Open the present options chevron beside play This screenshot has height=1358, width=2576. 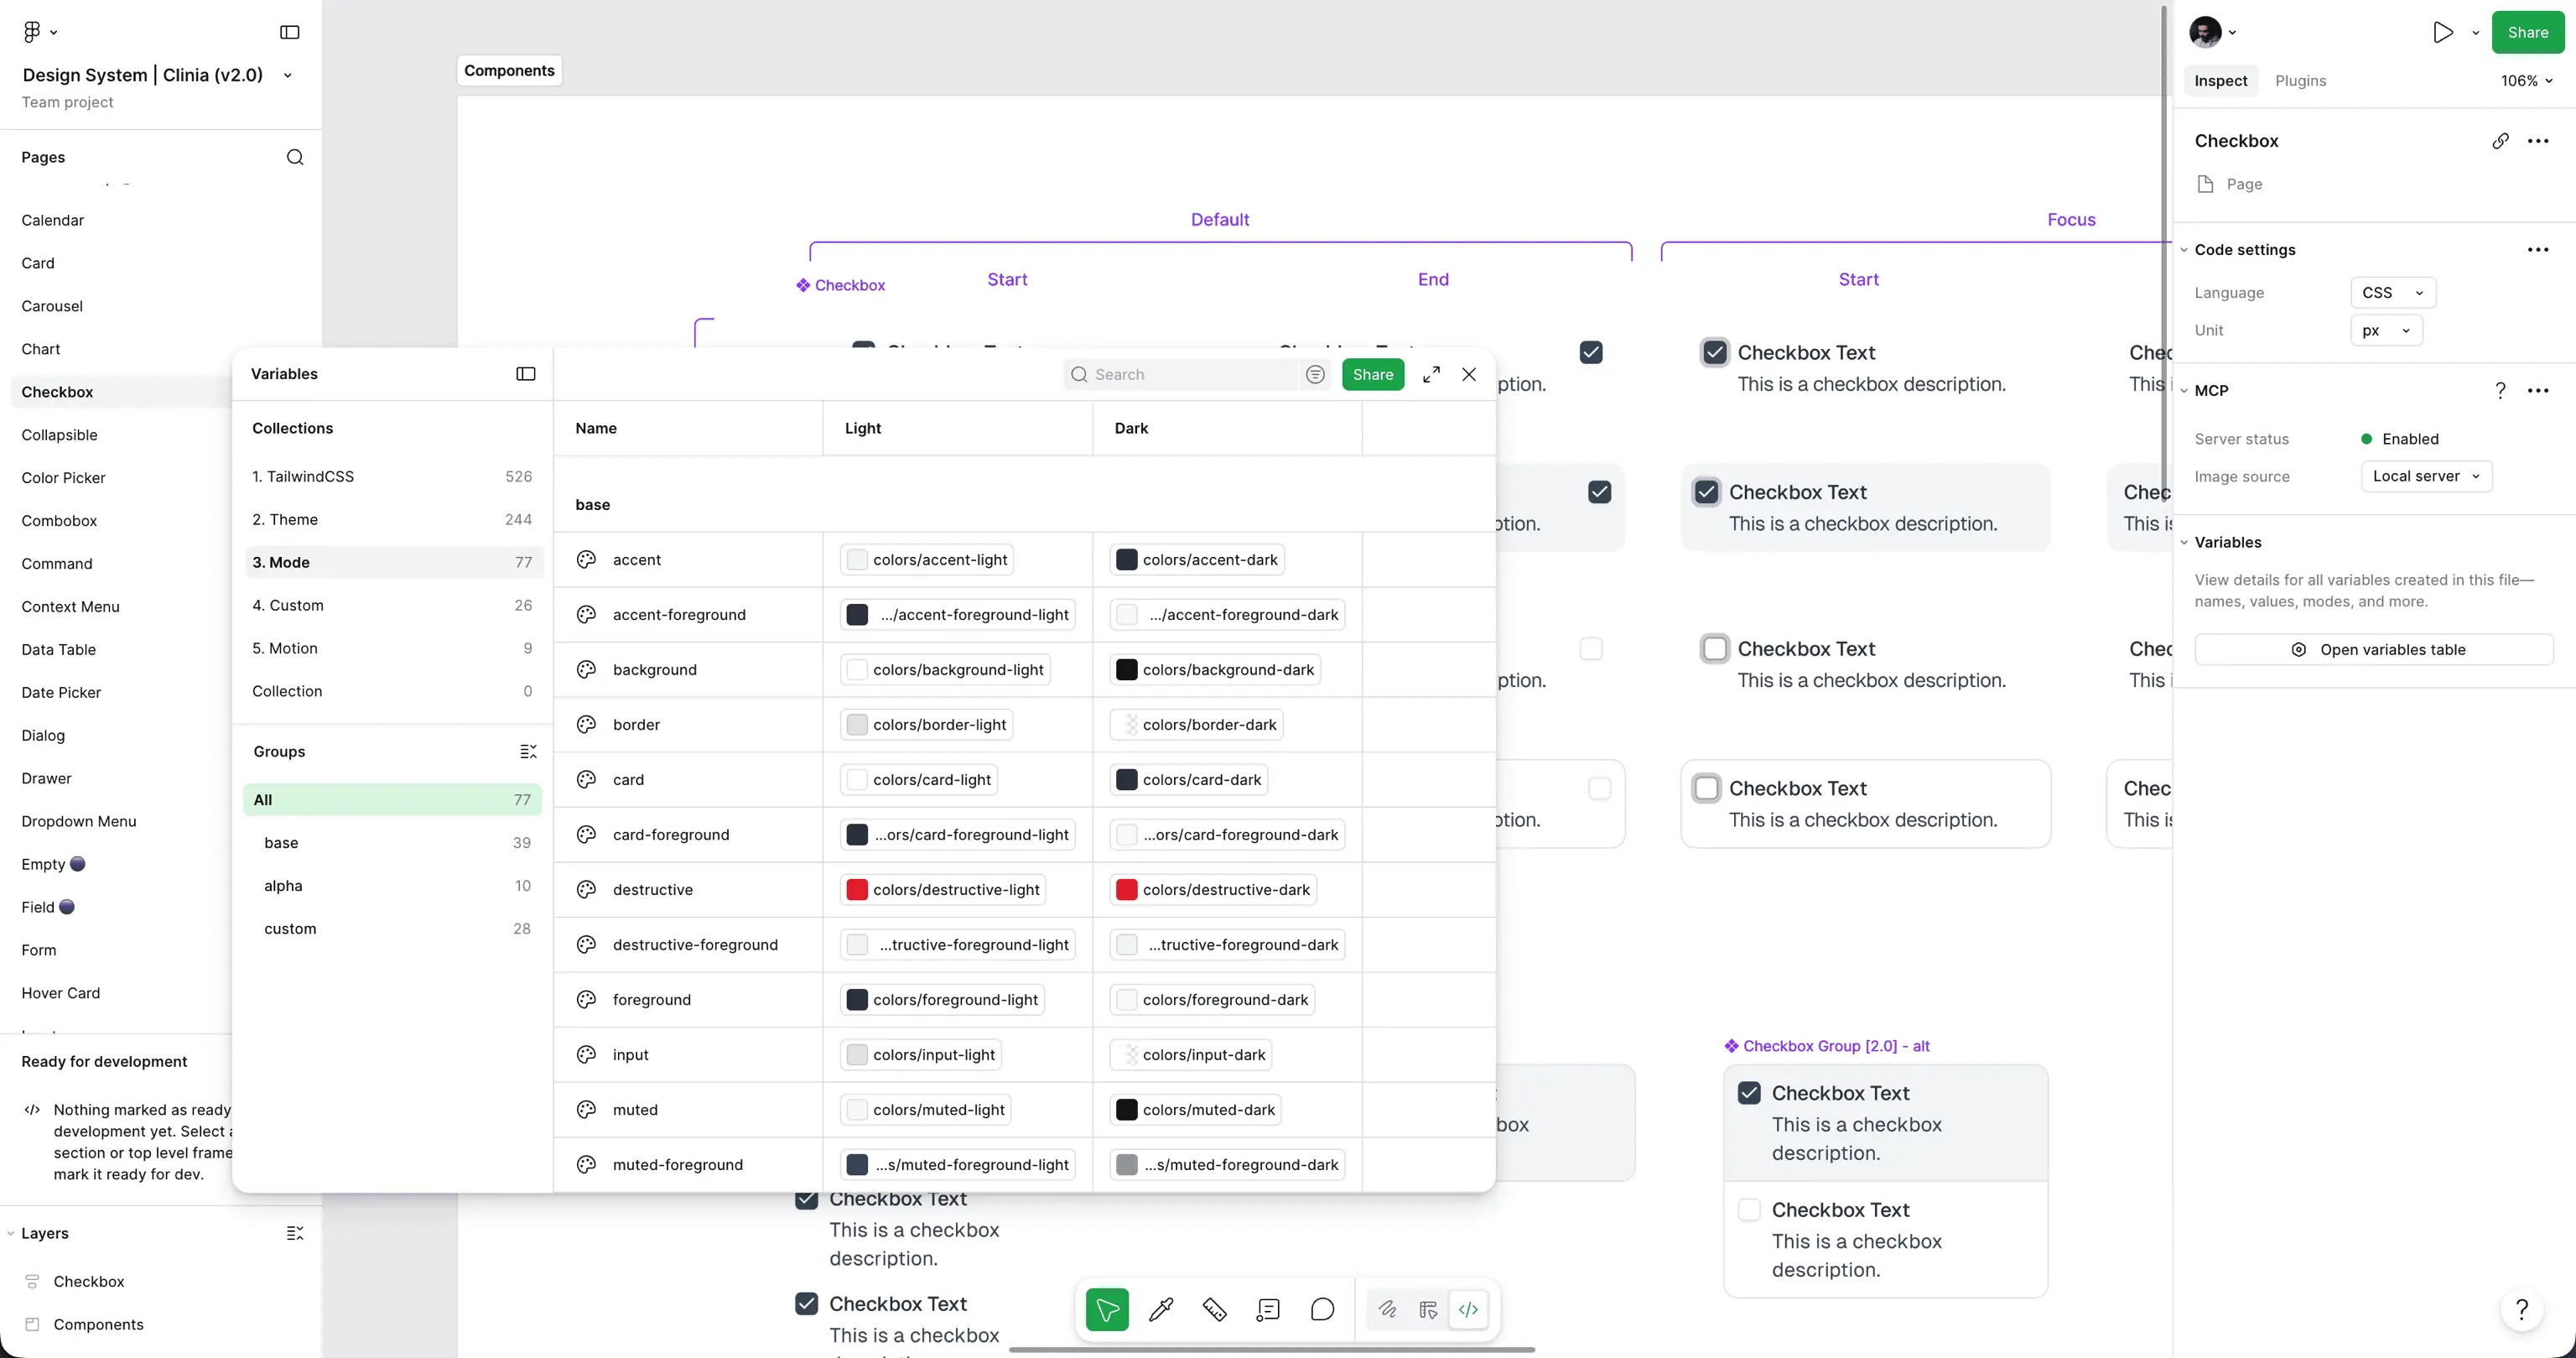pos(2476,32)
